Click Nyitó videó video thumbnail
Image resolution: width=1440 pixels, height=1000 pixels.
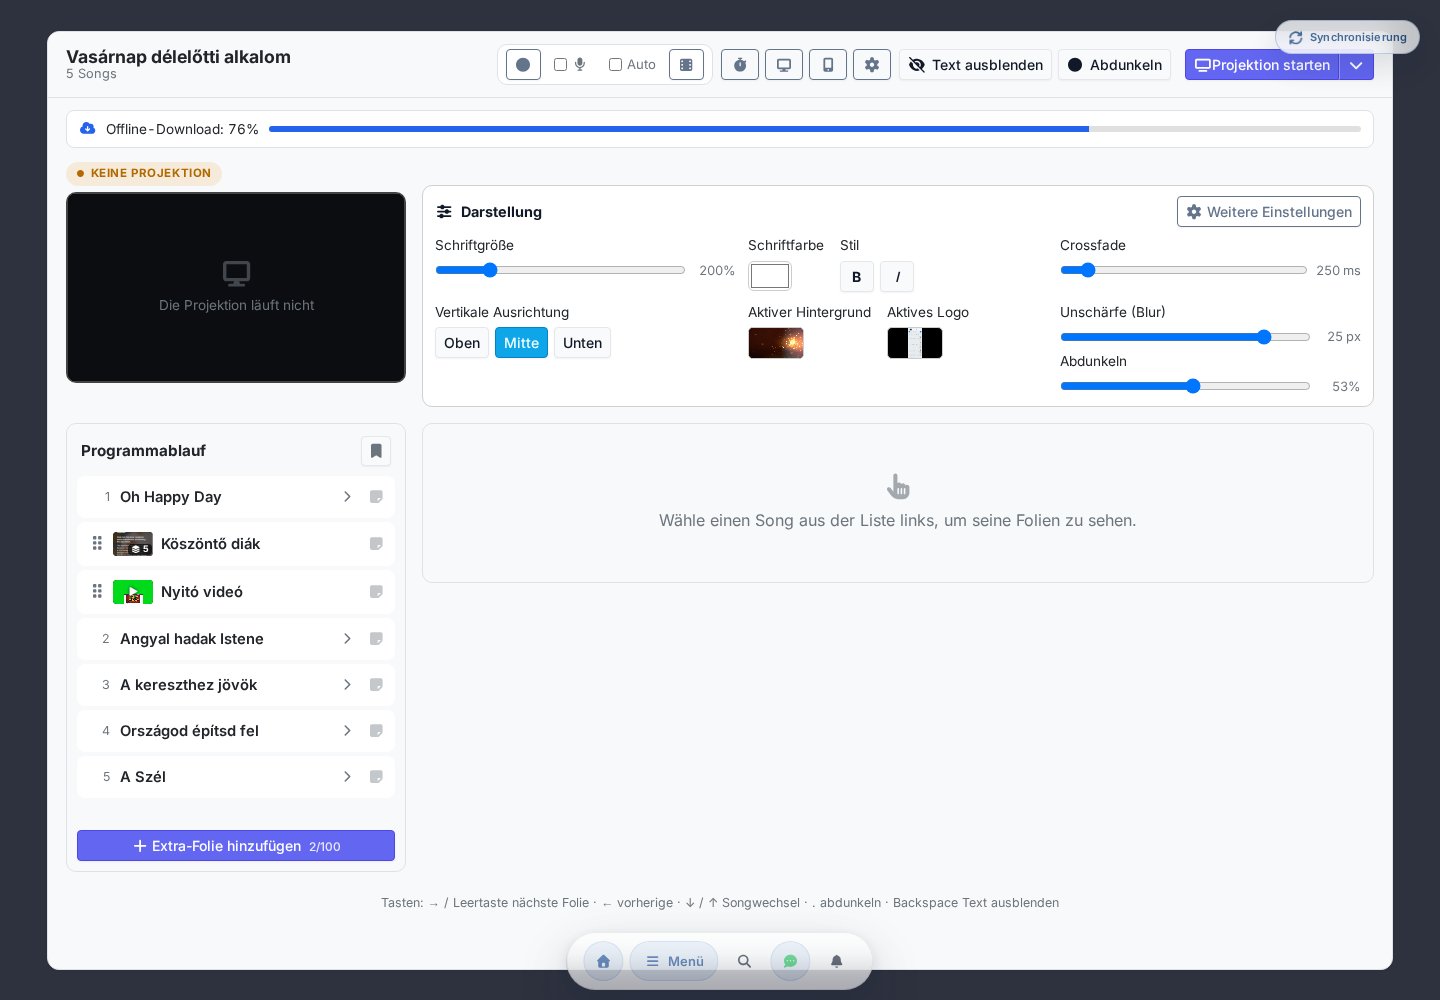pyautogui.click(x=133, y=592)
